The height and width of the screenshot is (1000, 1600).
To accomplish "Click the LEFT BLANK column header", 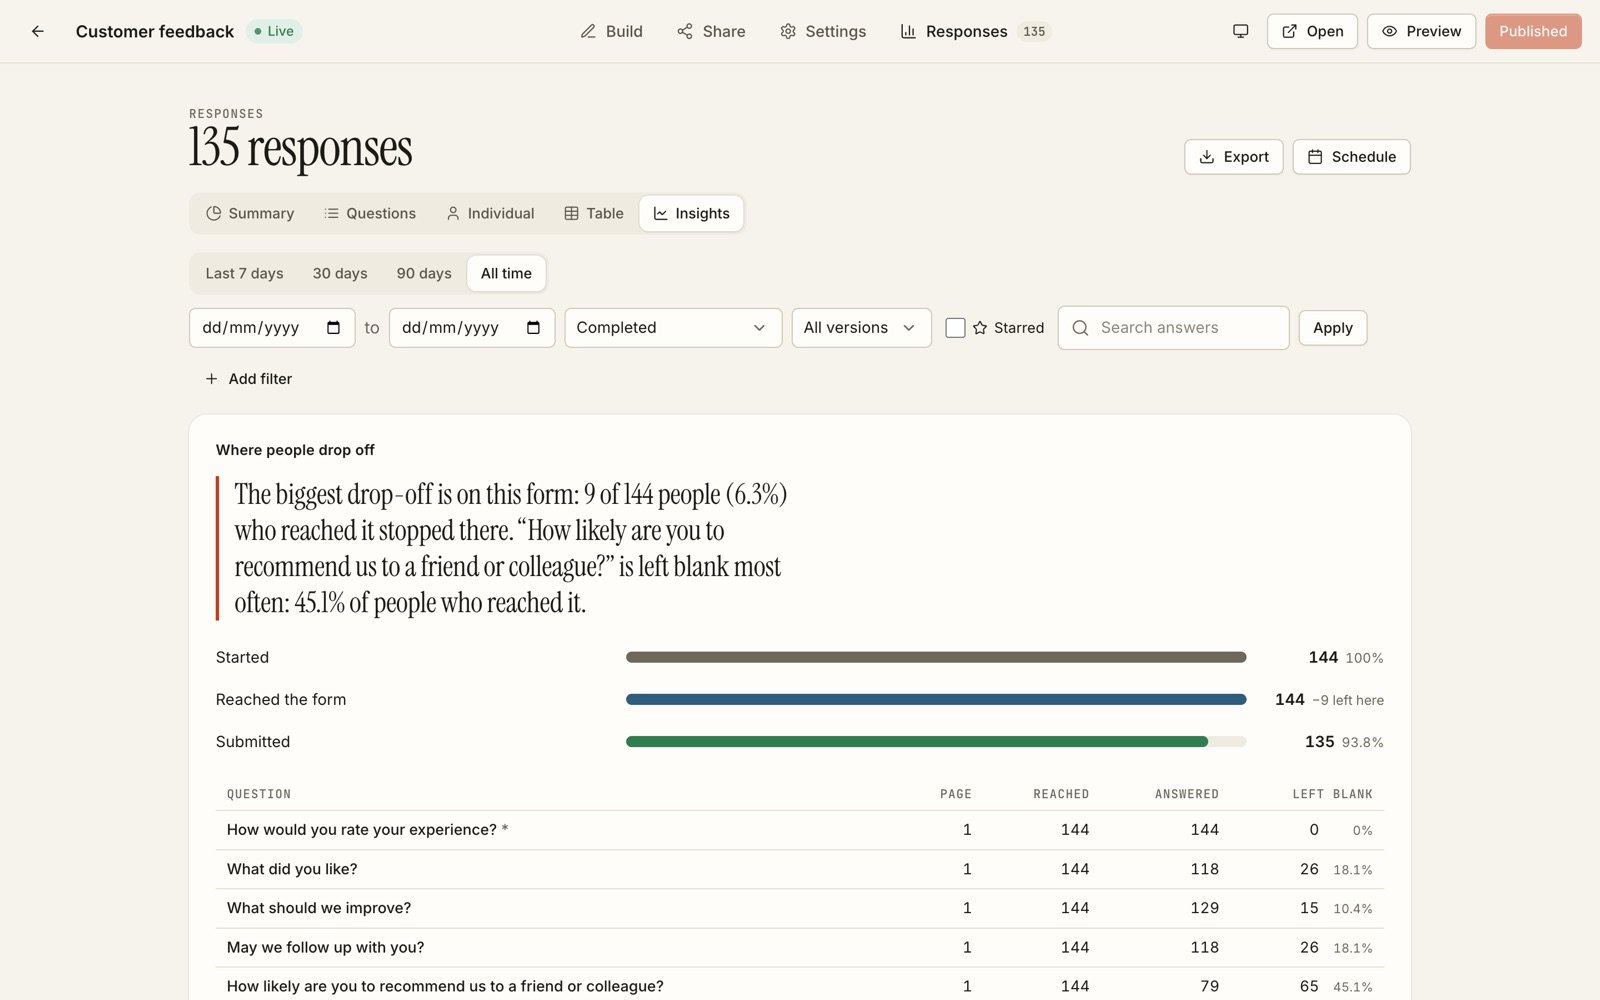I will coord(1332,794).
